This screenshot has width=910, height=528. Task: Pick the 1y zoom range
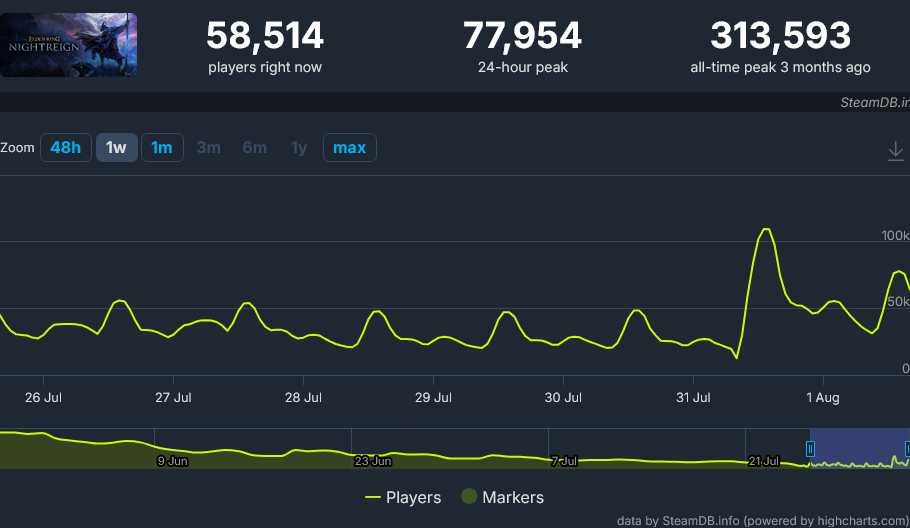coord(299,147)
